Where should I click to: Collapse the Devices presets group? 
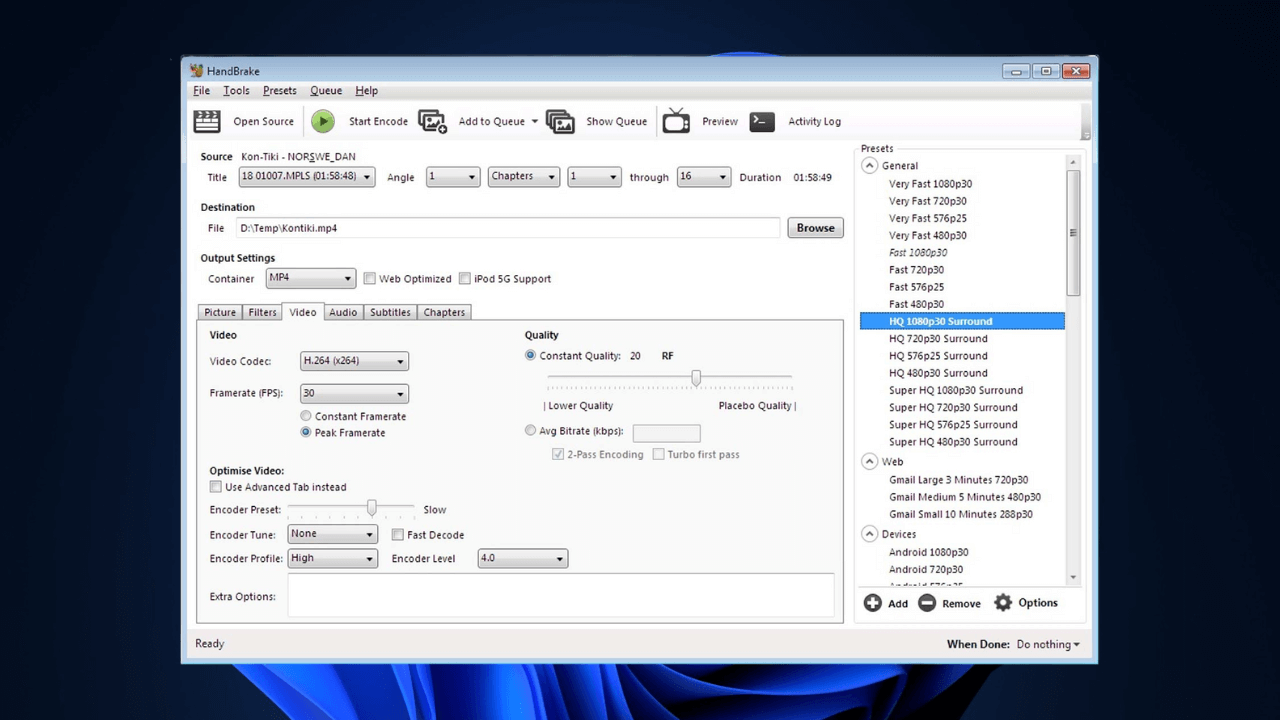tap(870, 534)
